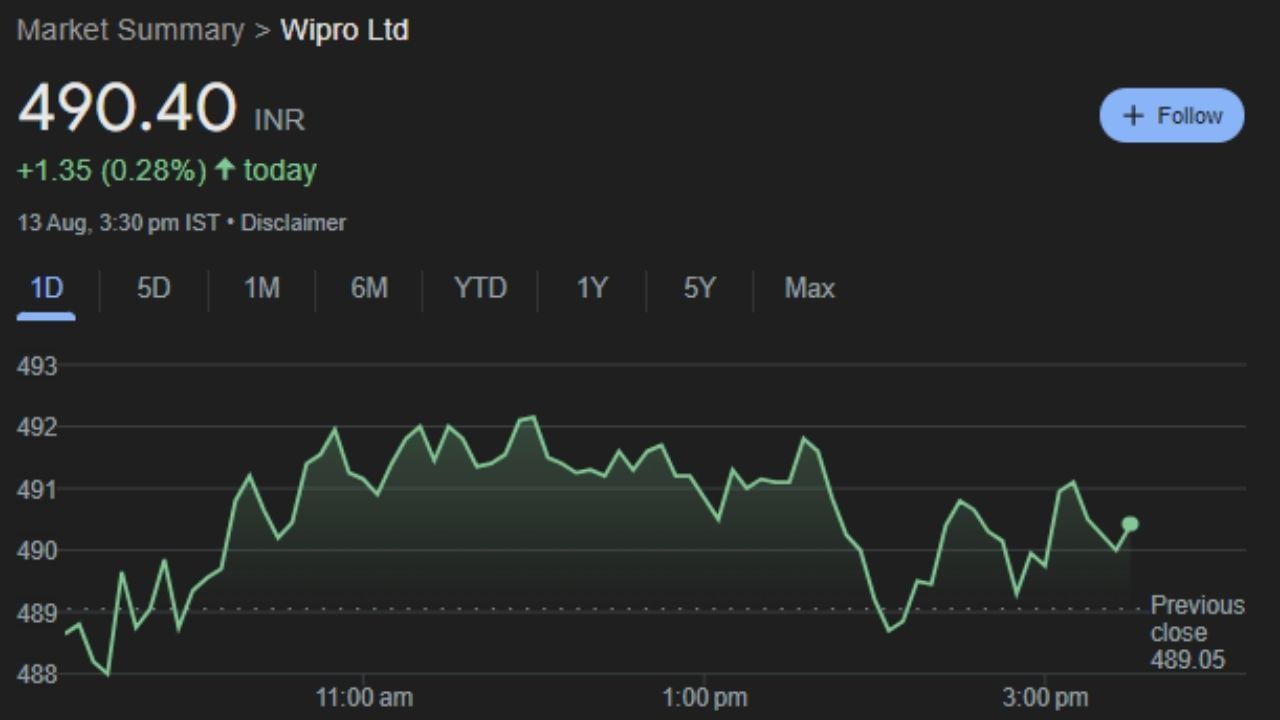Screen dimensions: 1280x720
Task: Click the 490 y-axis label
Action: pyautogui.click(x=37, y=551)
